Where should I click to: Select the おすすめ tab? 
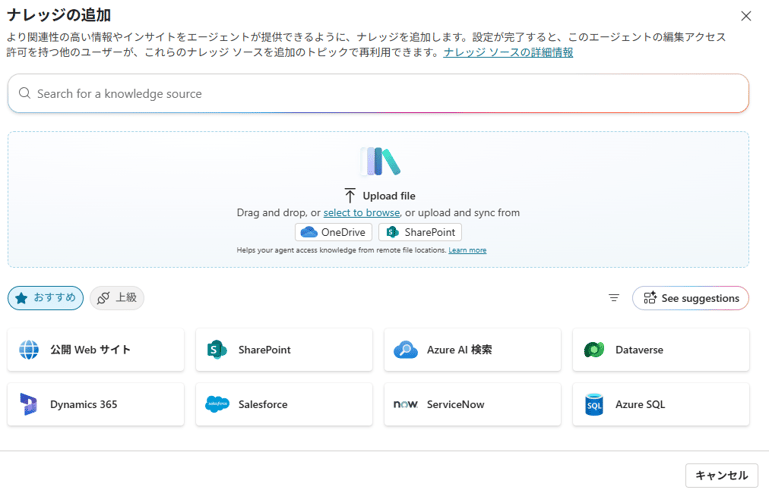click(46, 298)
